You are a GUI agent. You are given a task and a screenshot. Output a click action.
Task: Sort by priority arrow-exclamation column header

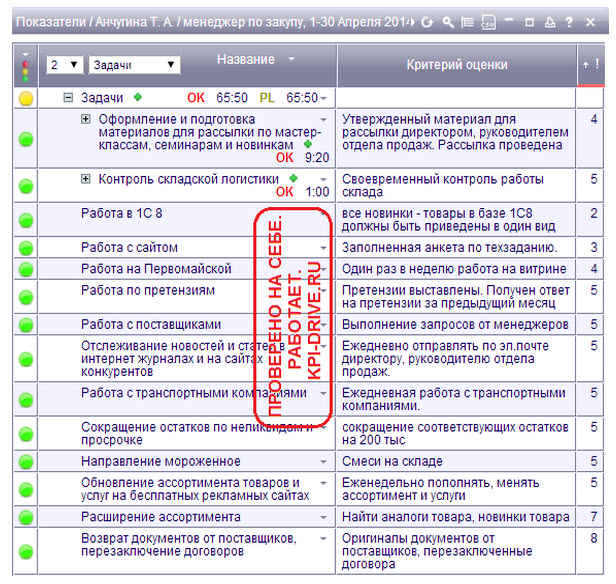pyautogui.click(x=590, y=65)
